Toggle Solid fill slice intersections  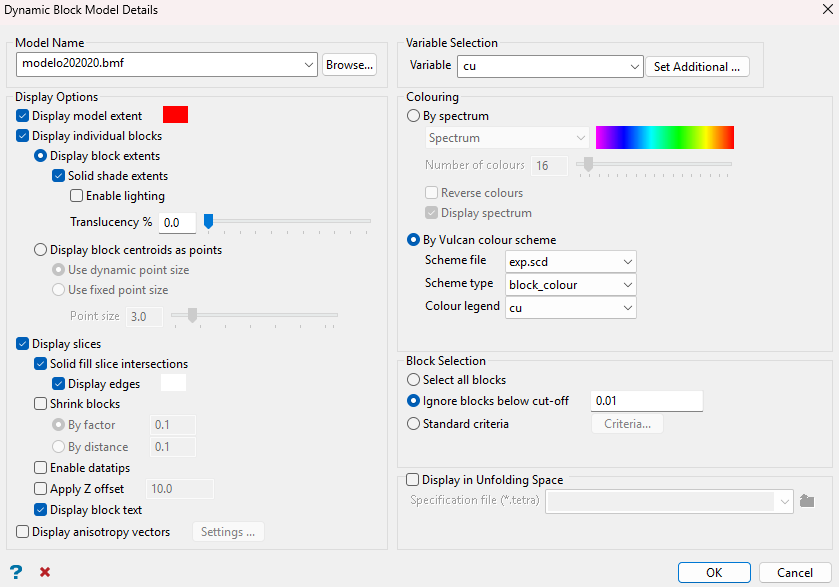(41, 364)
